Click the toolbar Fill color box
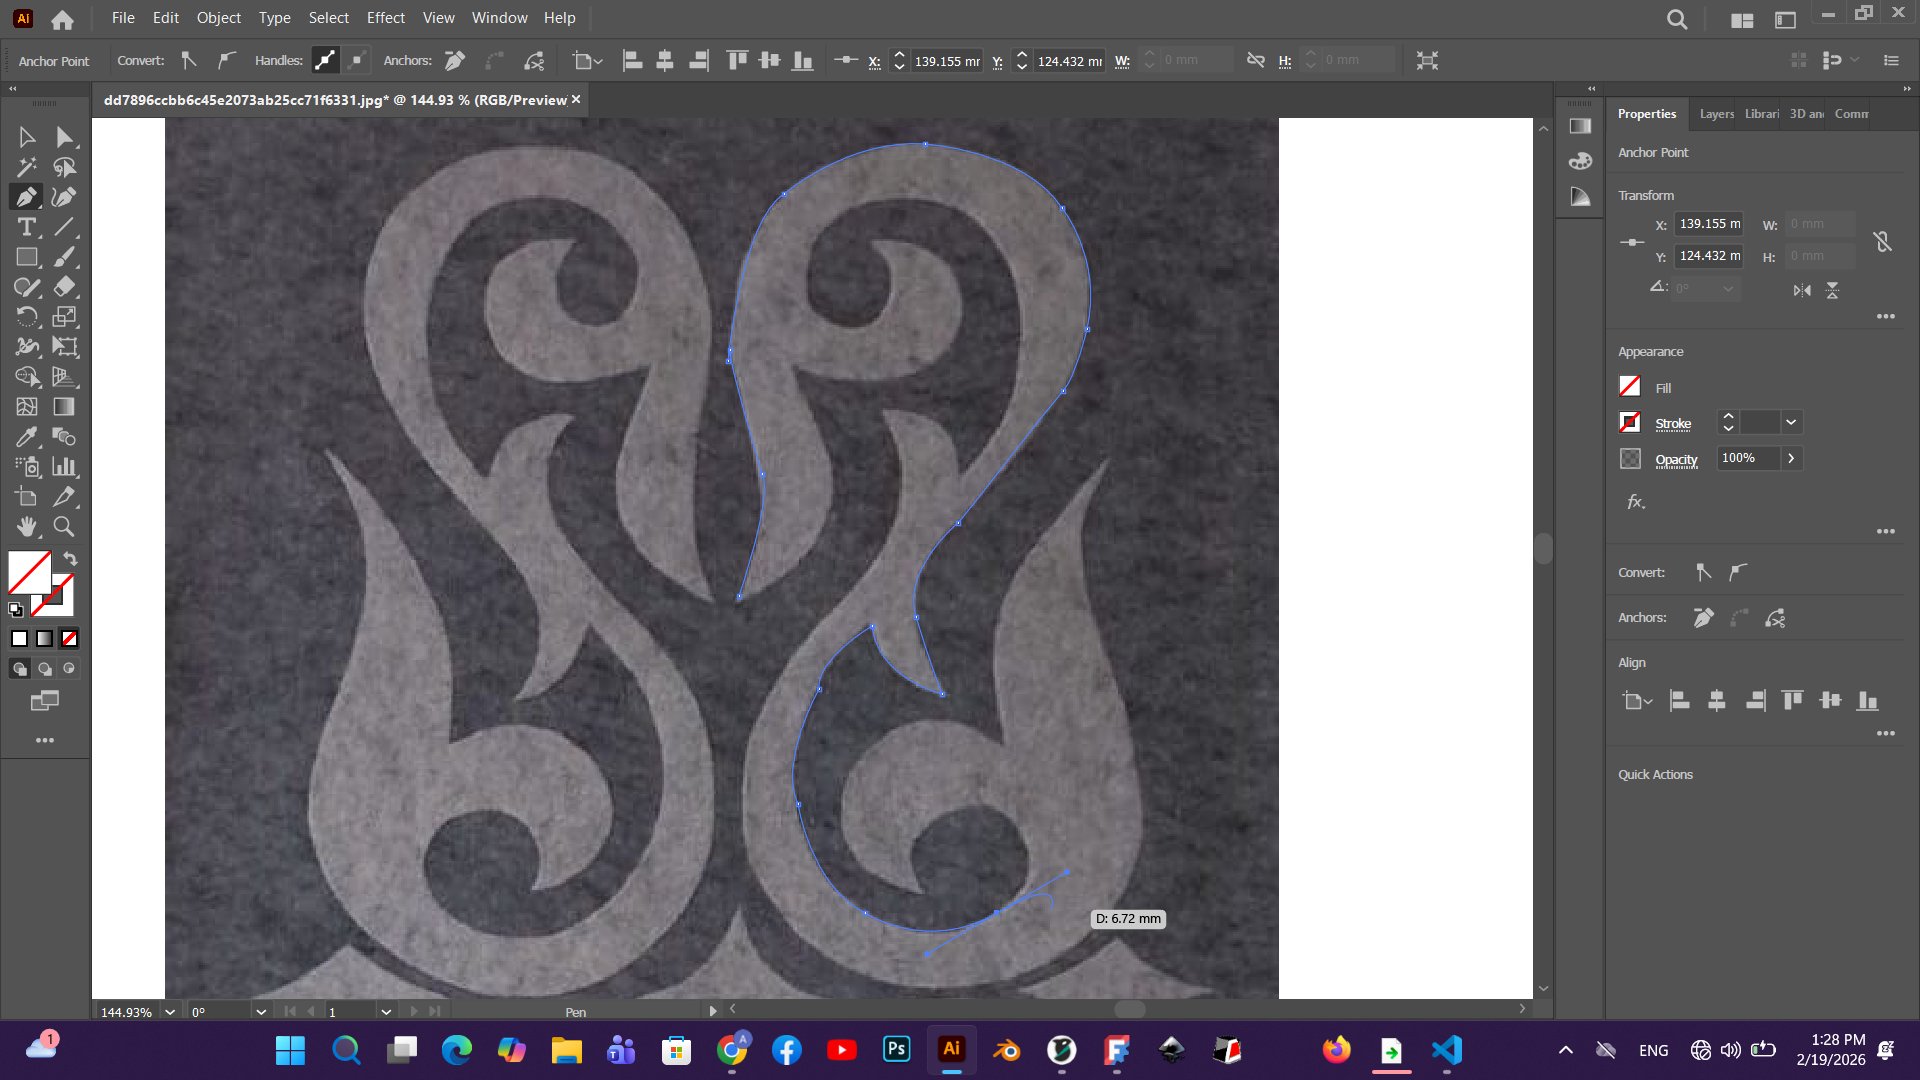The width and height of the screenshot is (1920, 1080). tap(30, 572)
